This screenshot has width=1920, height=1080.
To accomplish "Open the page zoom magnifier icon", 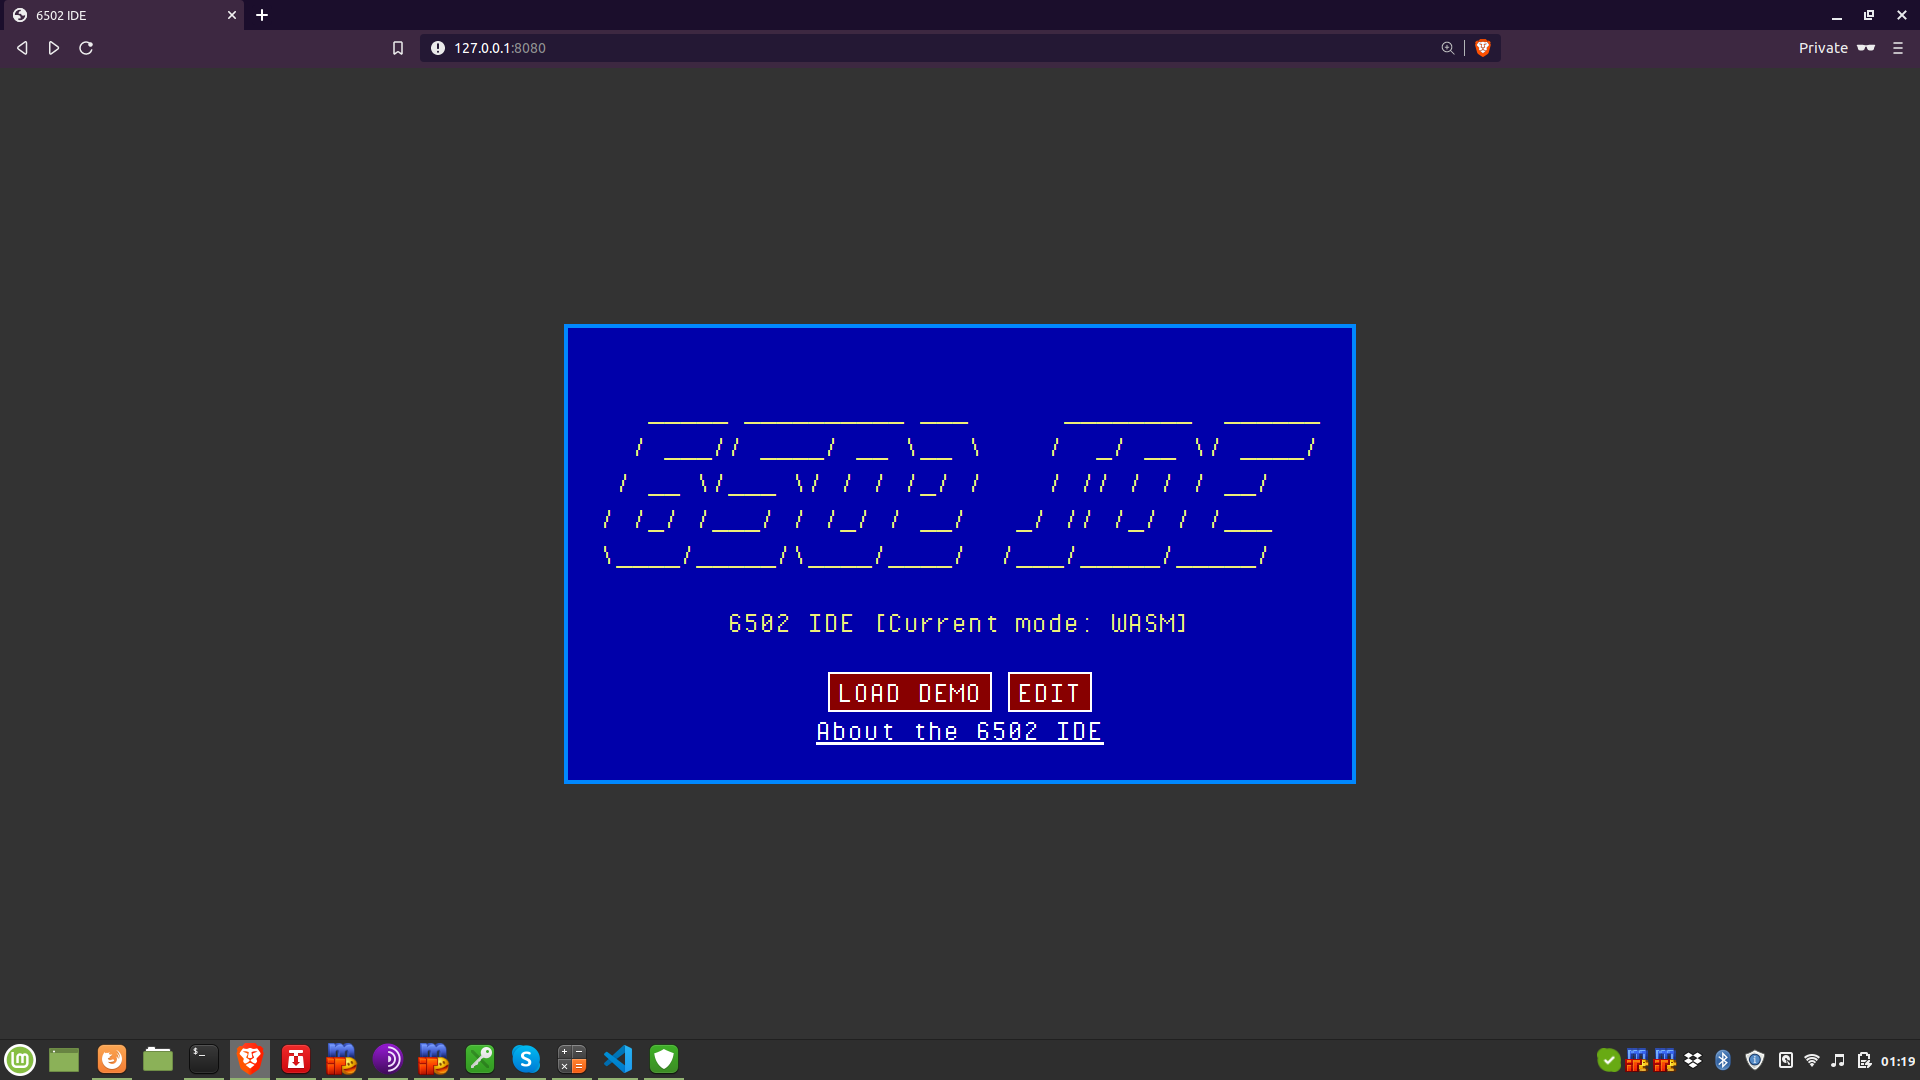I will coord(1447,48).
